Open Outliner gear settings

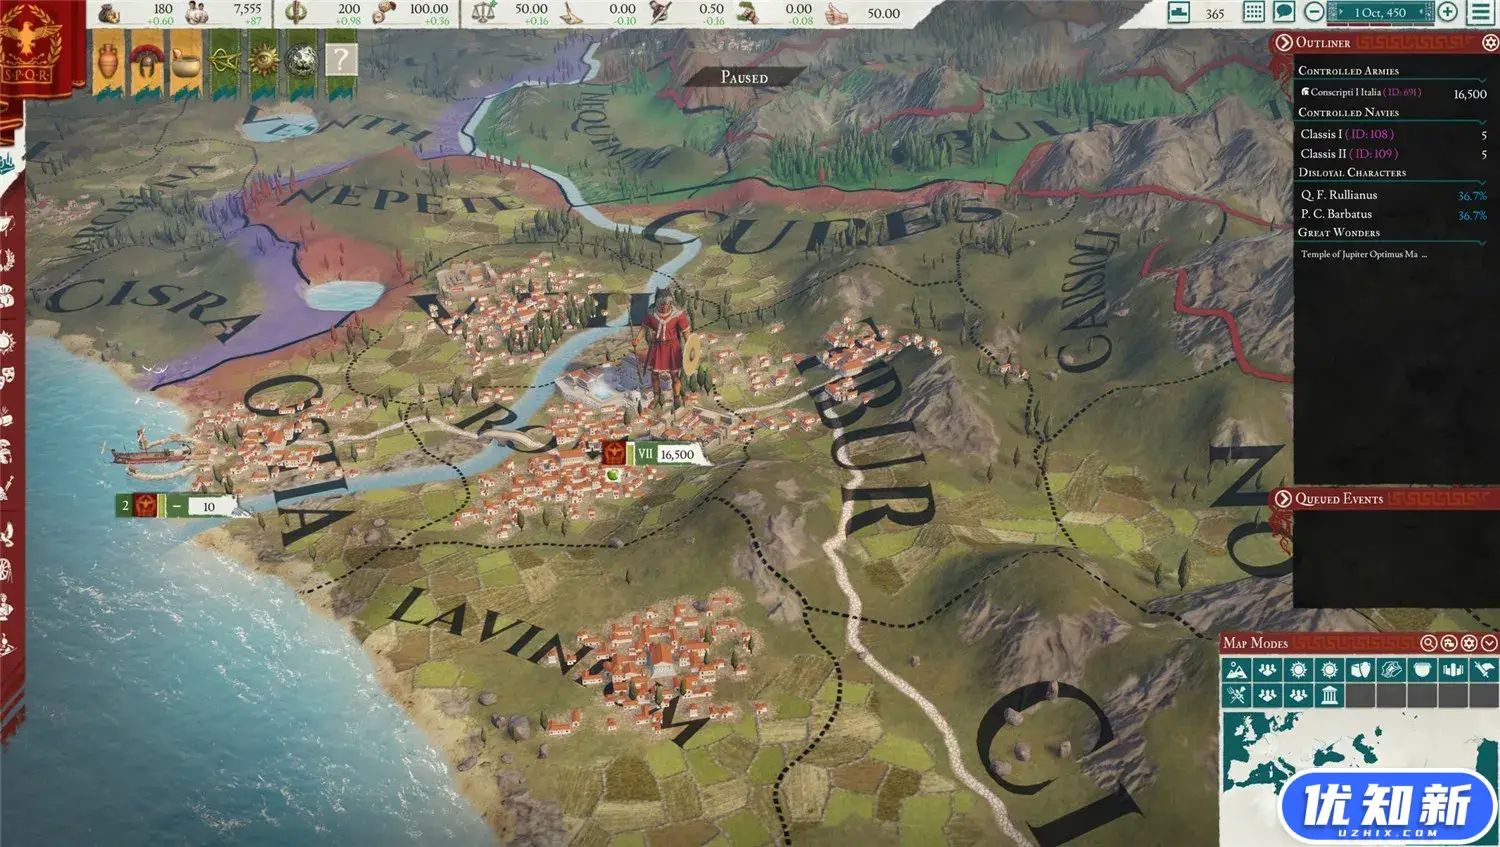1489,43
